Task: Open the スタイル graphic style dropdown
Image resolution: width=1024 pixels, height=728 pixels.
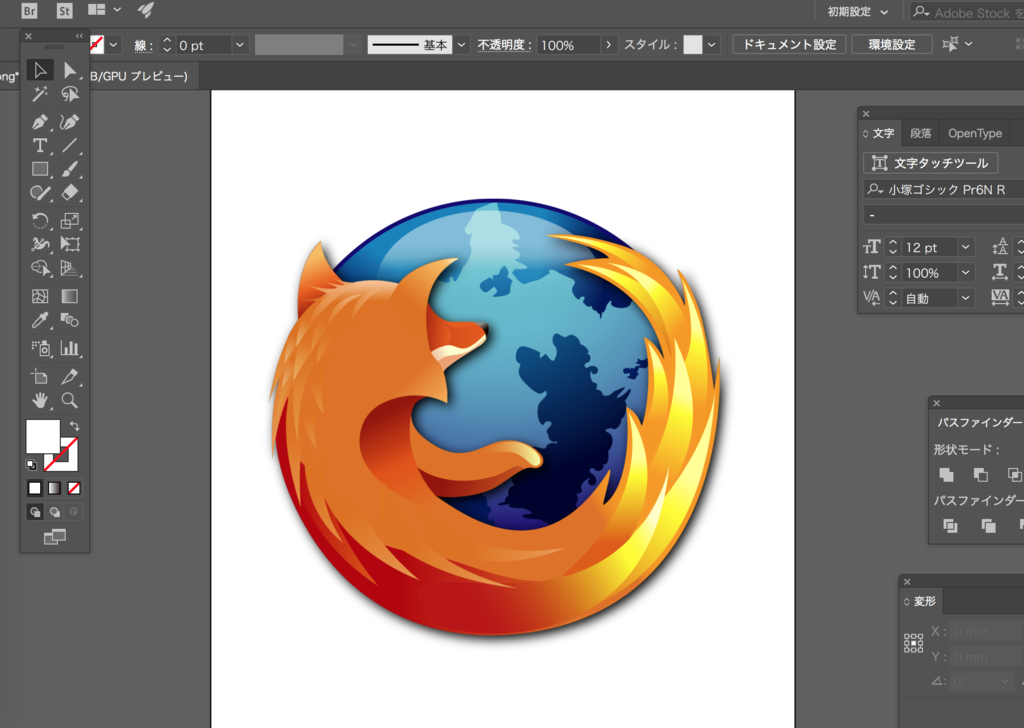Action: coord(711,45)
